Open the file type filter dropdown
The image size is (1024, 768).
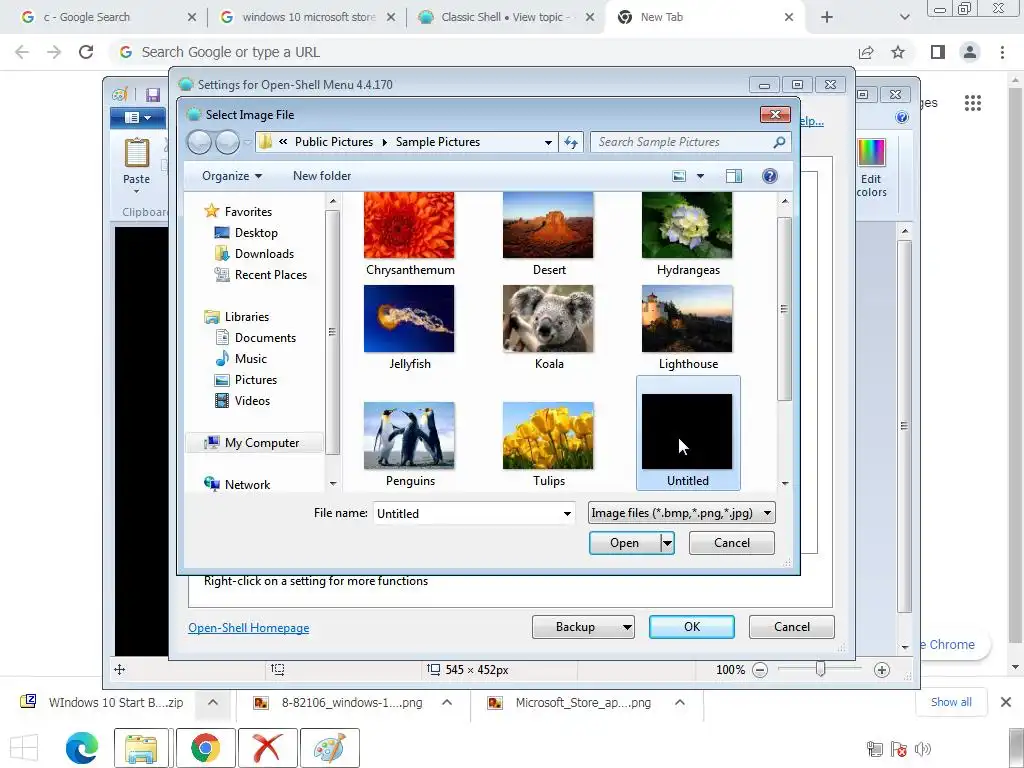682,513
